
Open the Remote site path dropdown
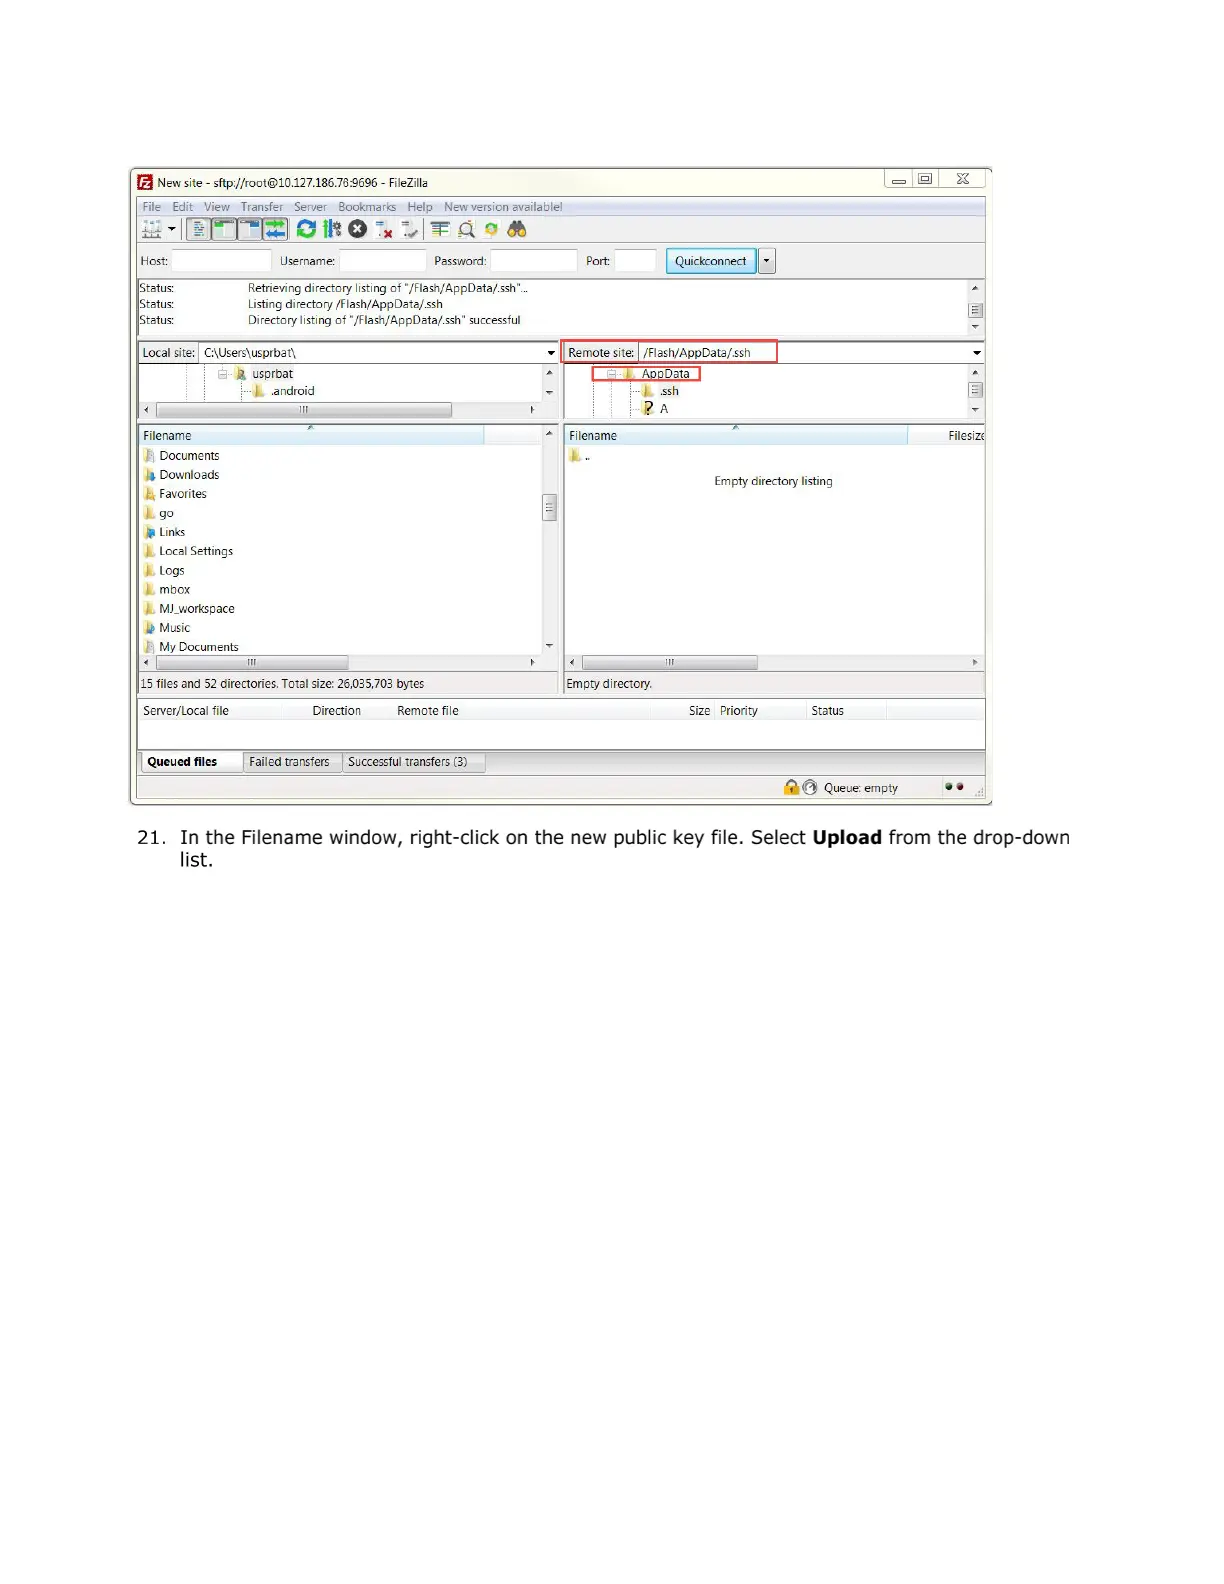[977, 353]
